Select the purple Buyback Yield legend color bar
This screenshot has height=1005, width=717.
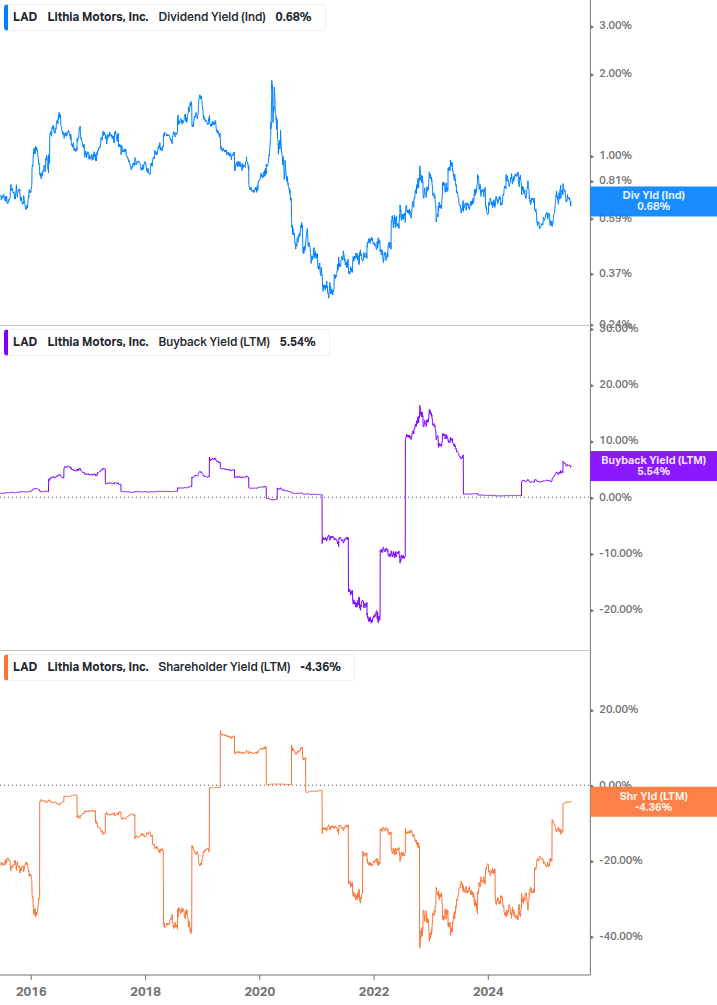6,342
